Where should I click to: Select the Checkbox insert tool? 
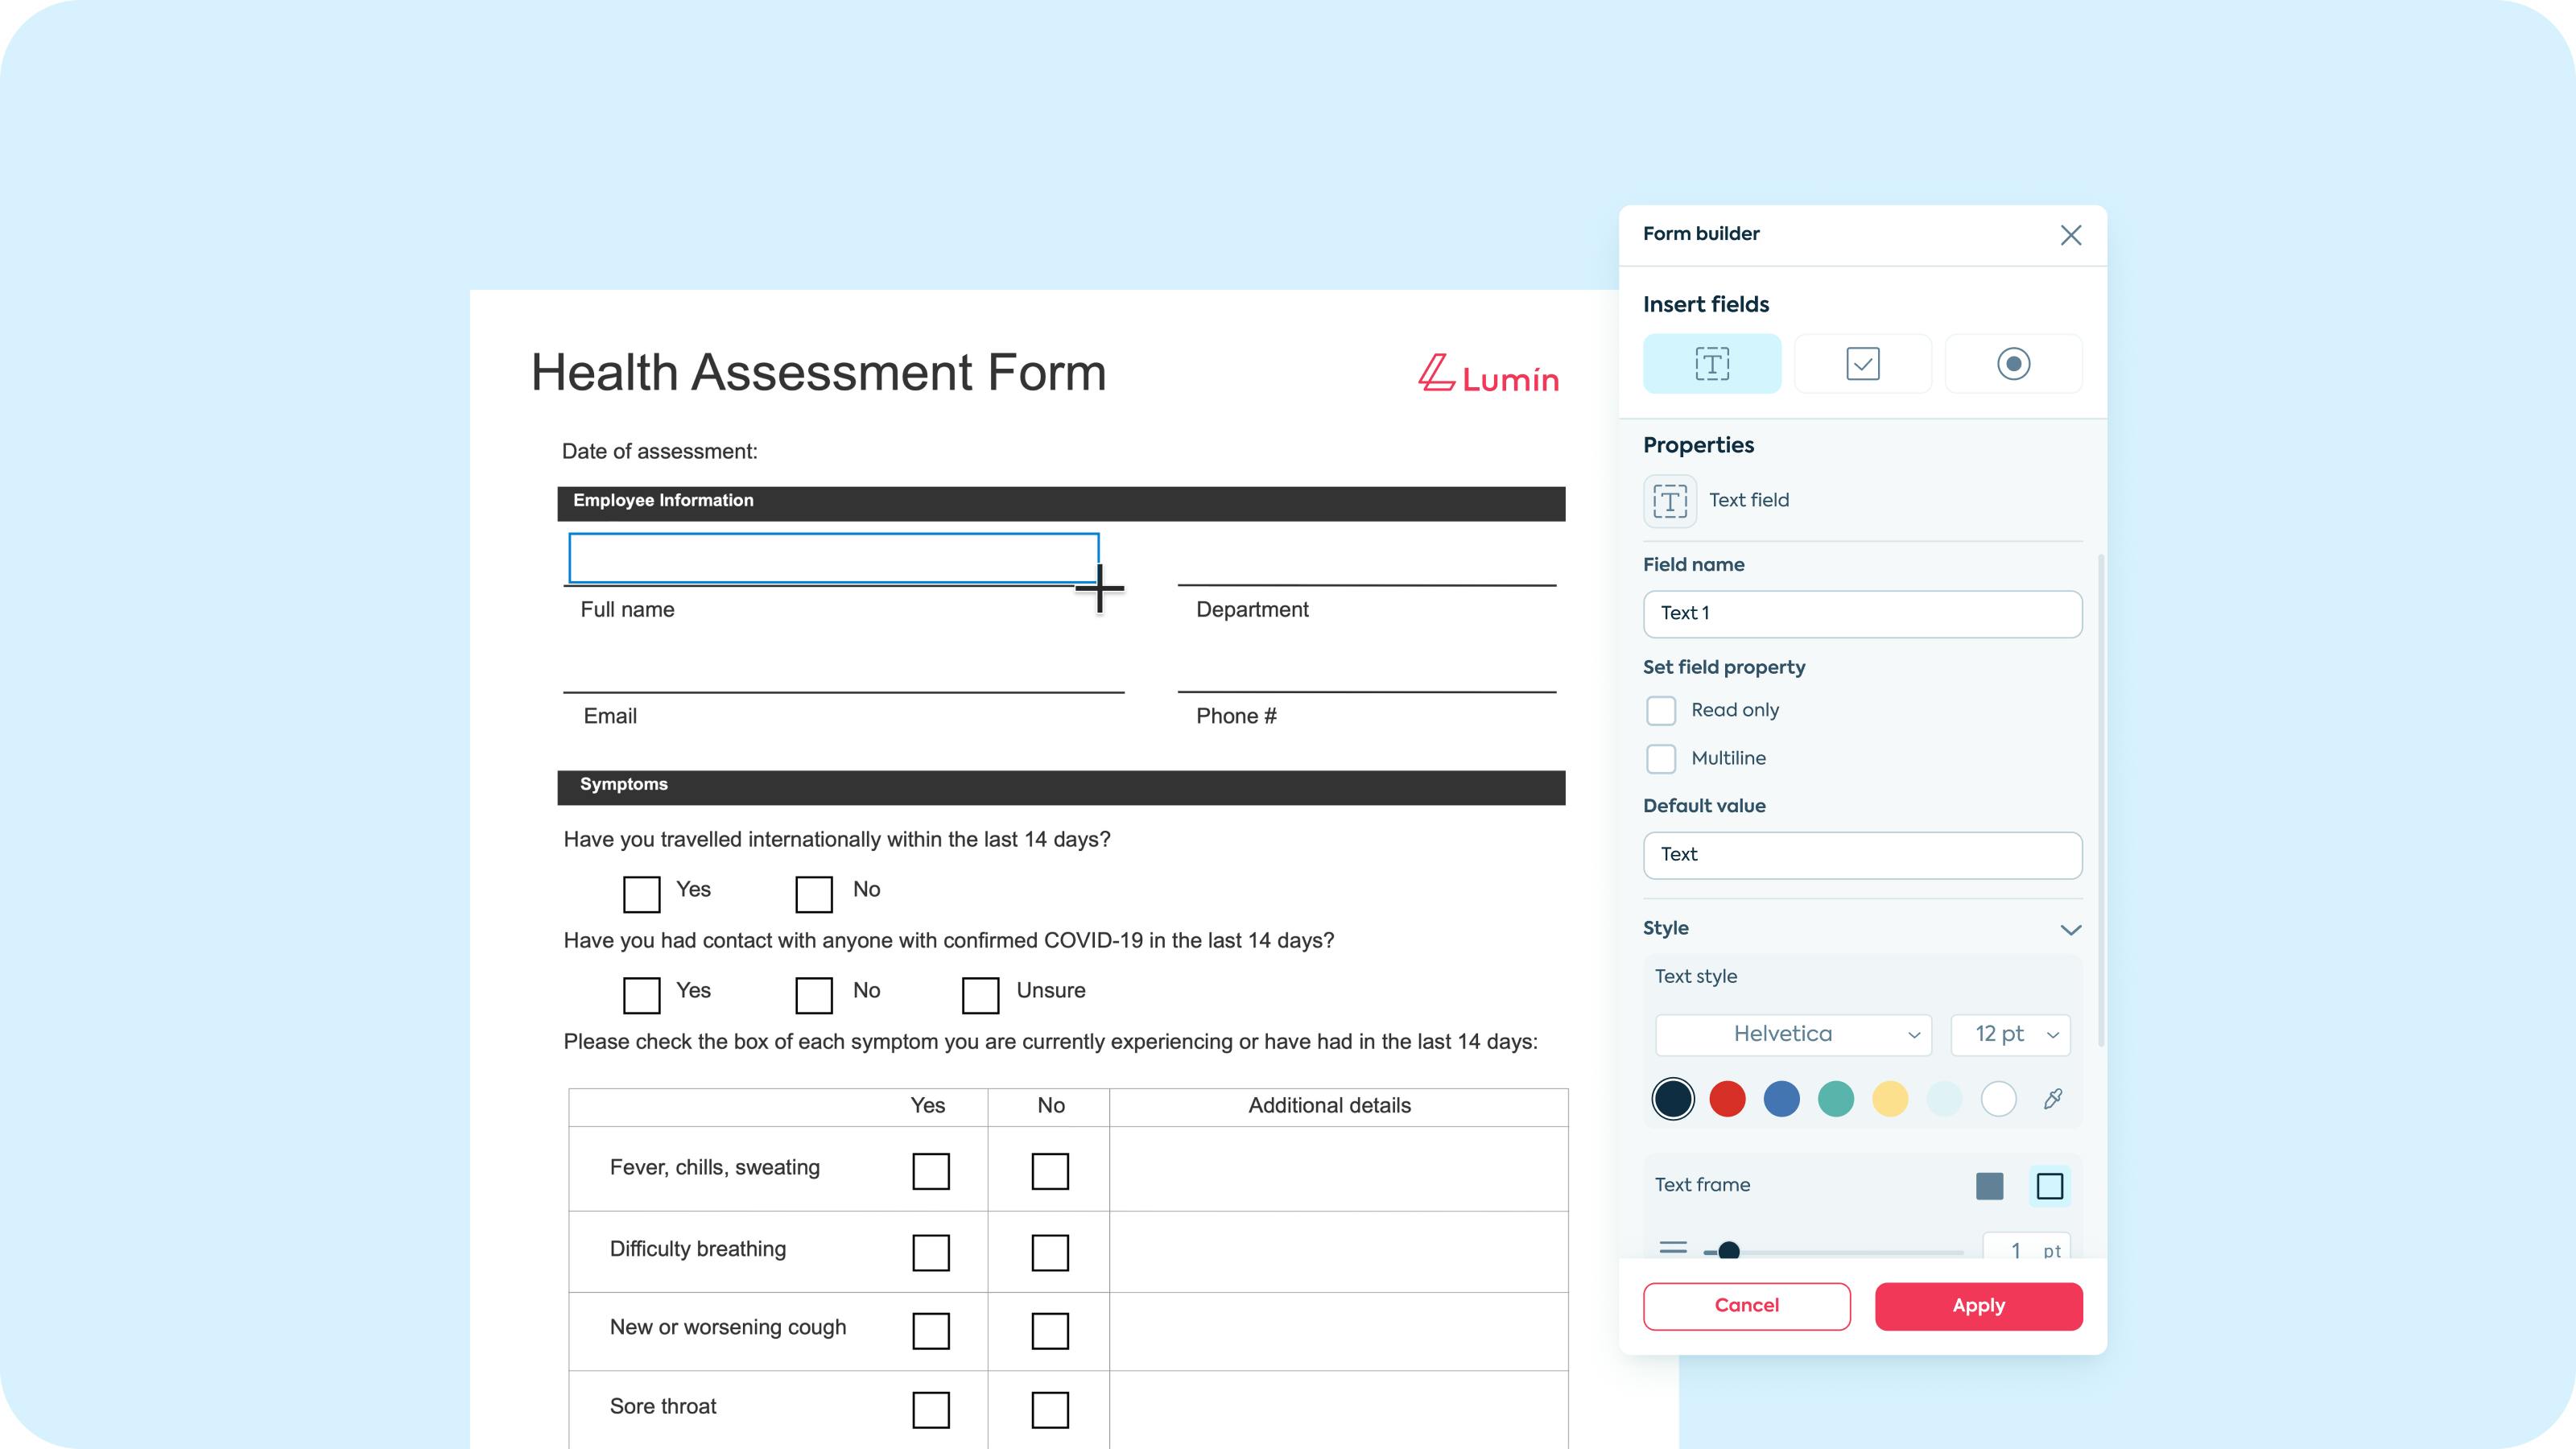click(x=1862, y=363)
